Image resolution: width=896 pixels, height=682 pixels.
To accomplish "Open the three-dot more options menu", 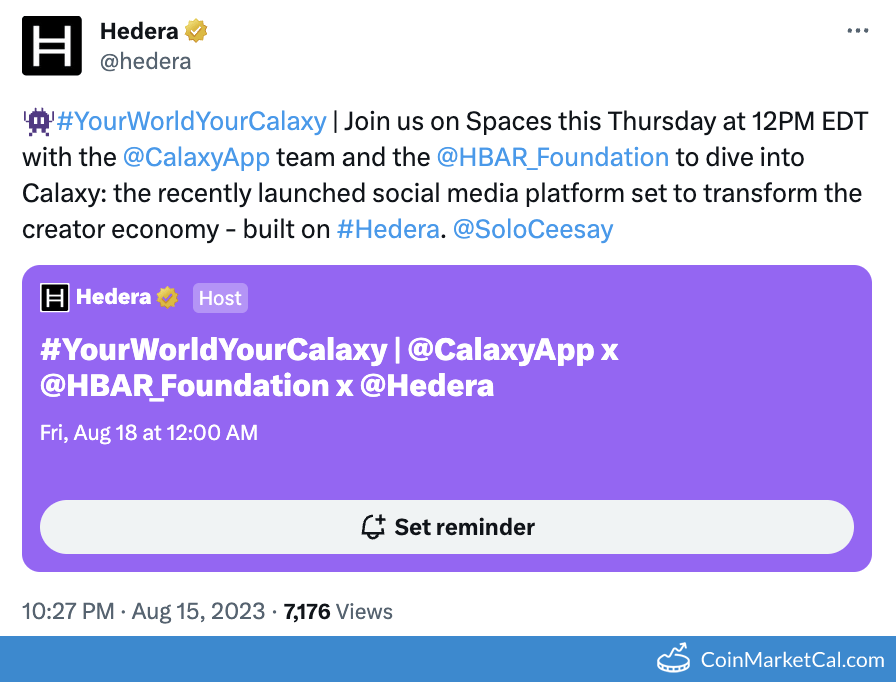I will tap(858, 31).
